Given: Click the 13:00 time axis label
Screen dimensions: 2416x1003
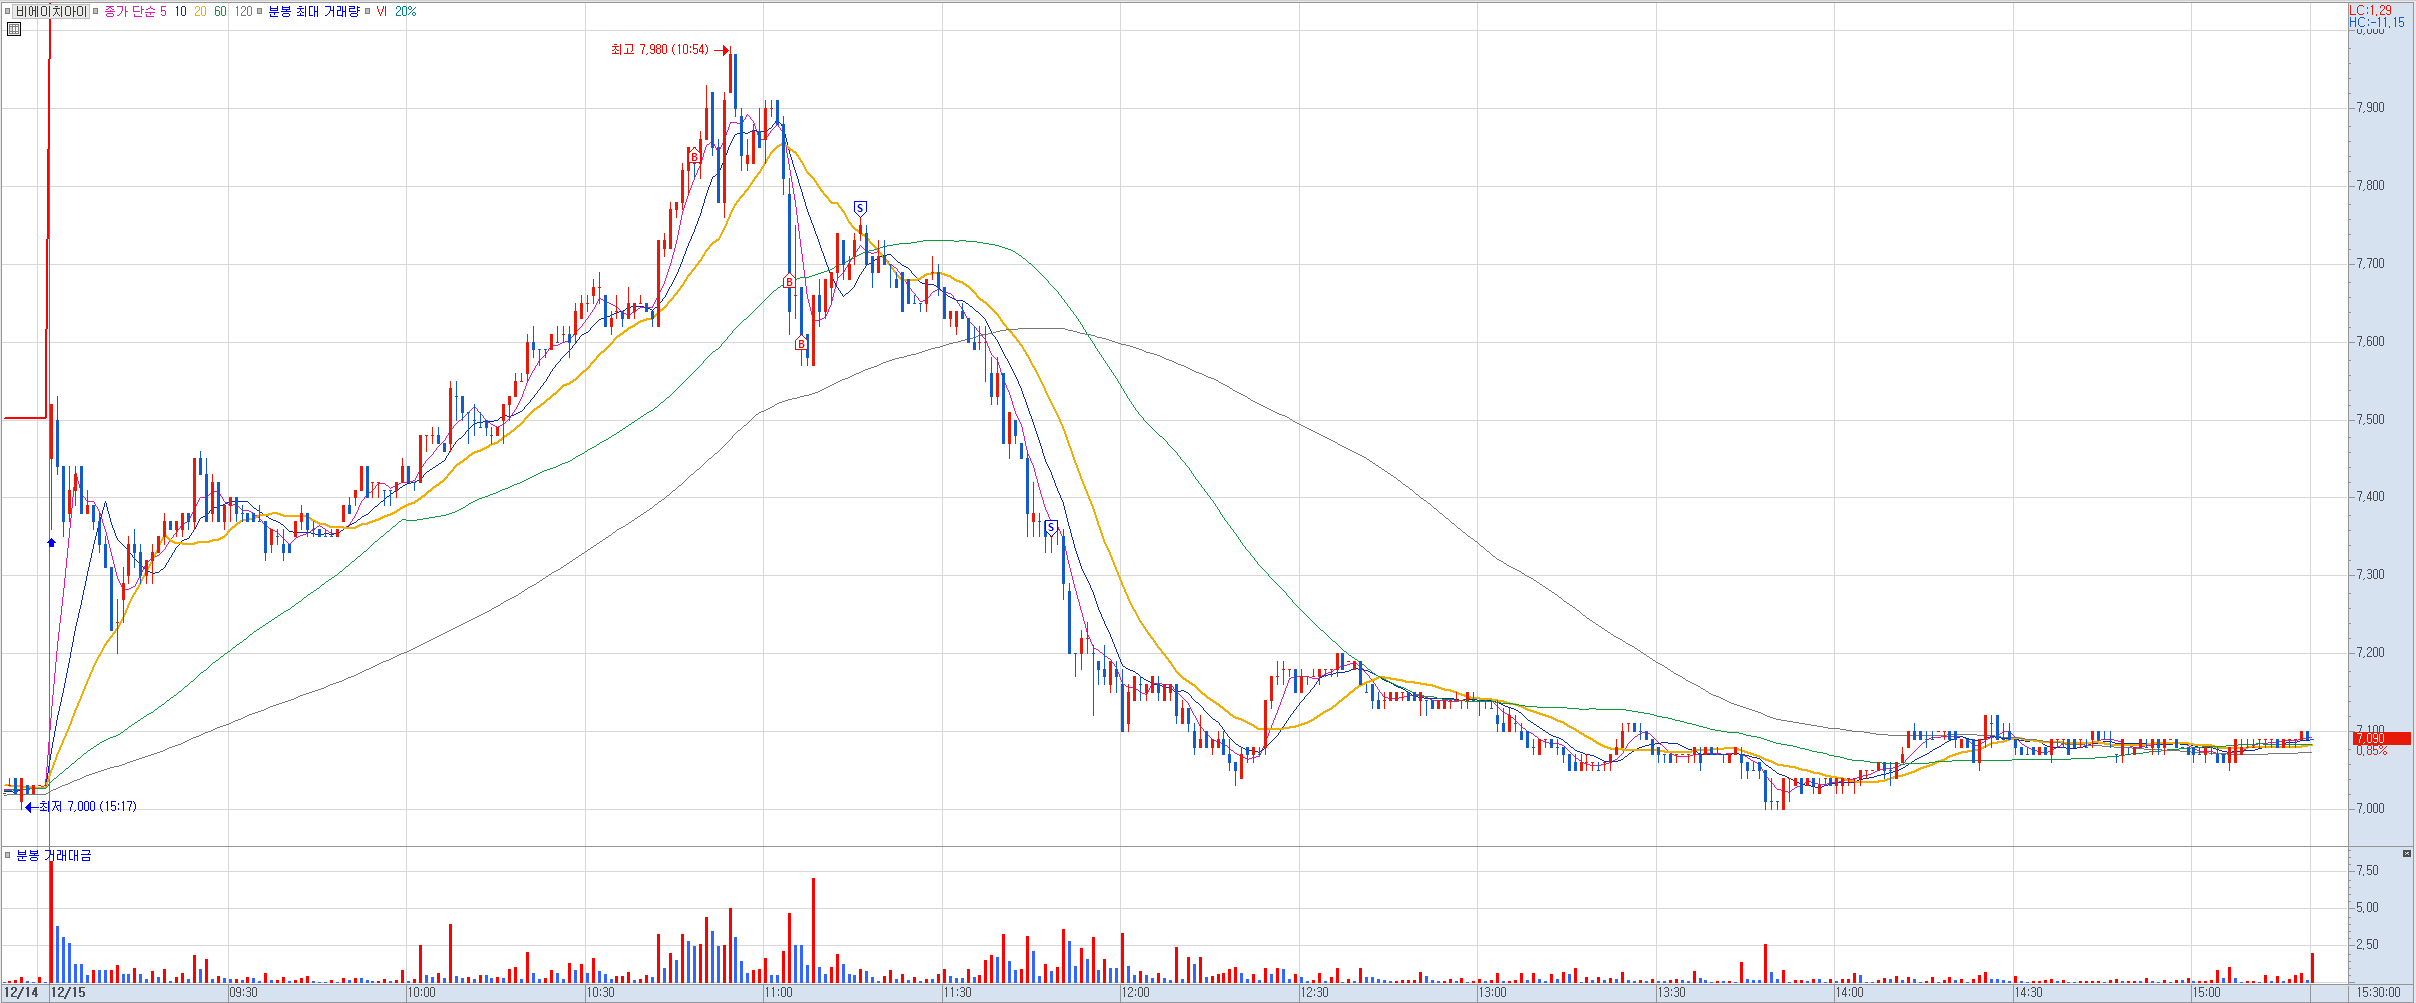Looking at the screenshot, I should 1493,993.
